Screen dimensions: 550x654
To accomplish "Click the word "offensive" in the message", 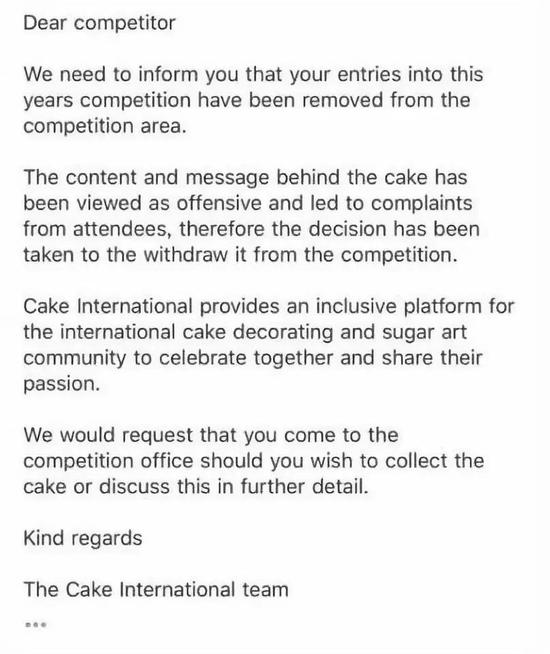I will 219,203.
